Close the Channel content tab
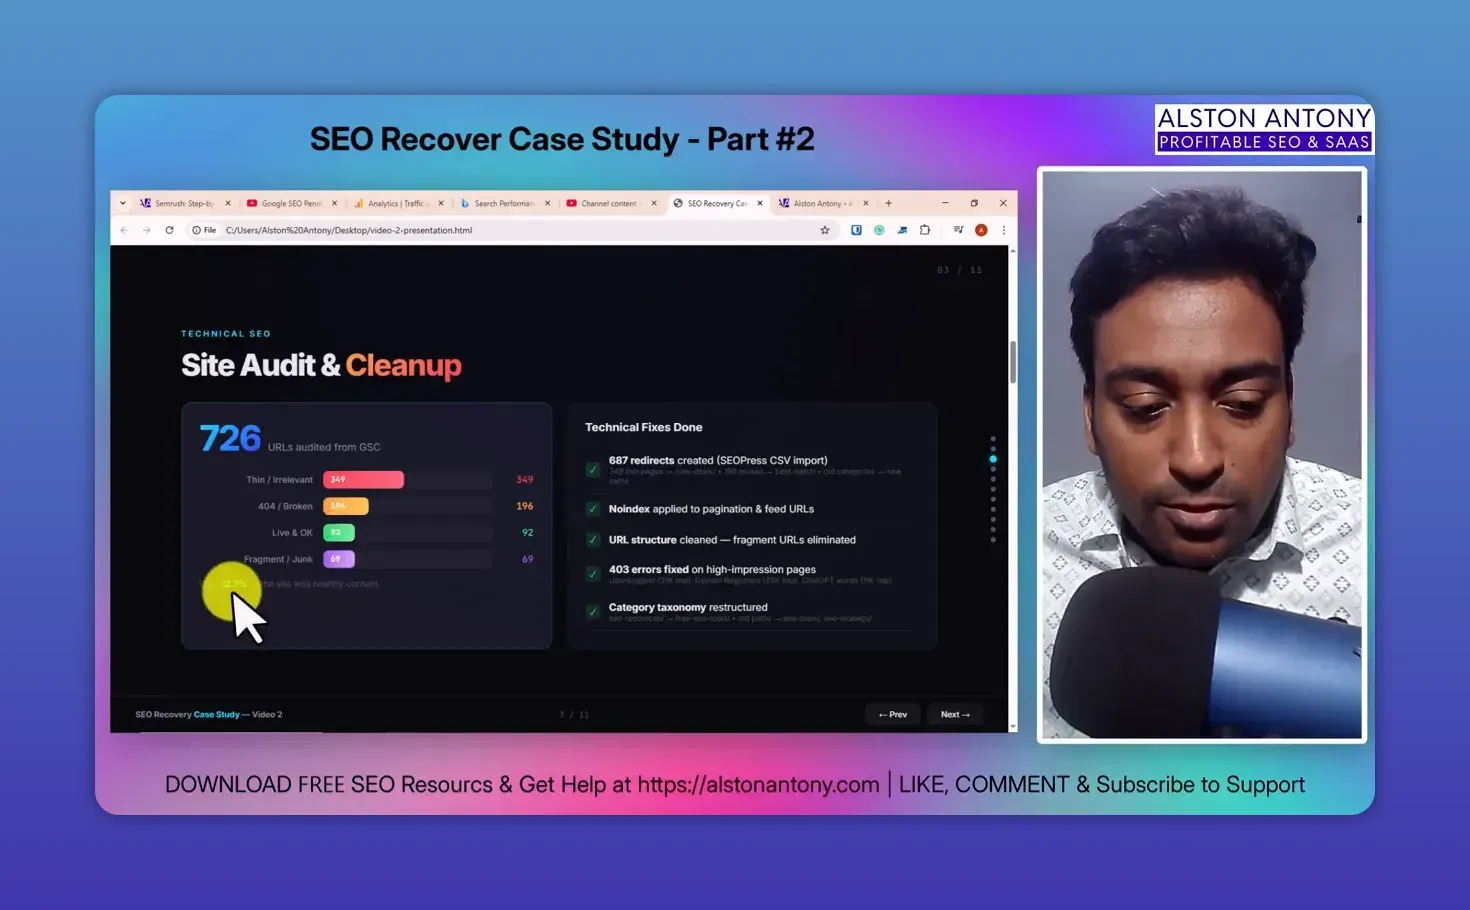 point(654,203)
